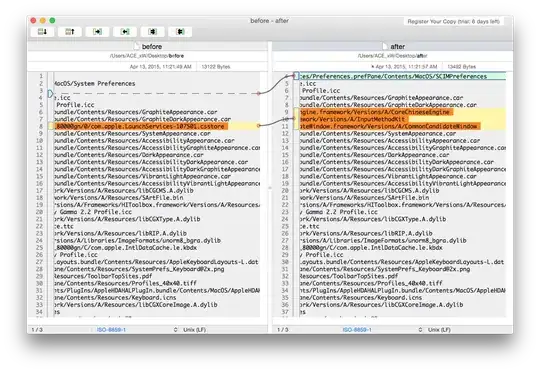Jump to the next difference

[42, 32]
